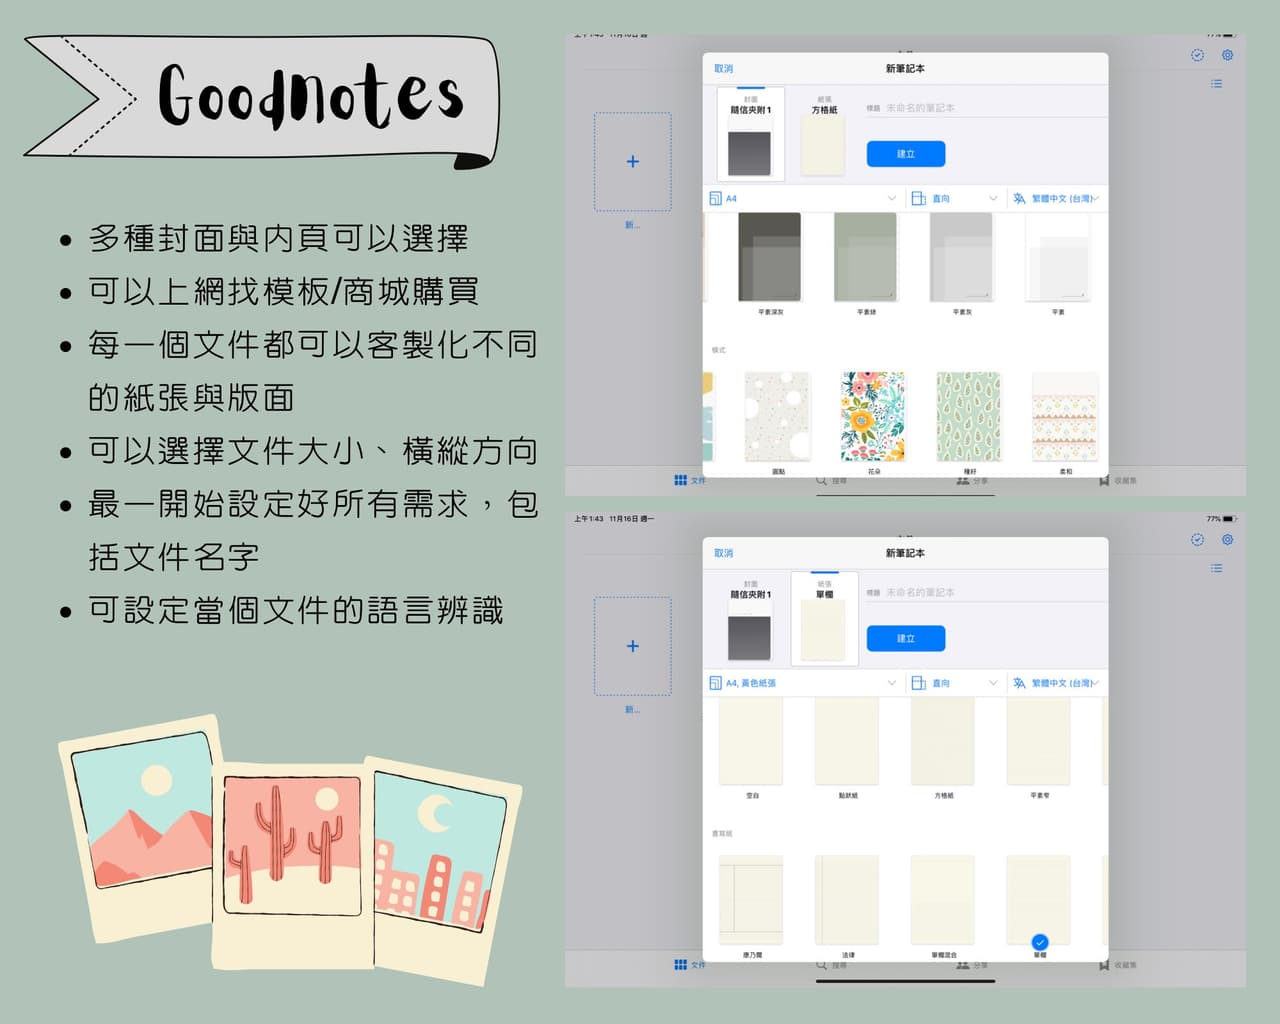
Task: Tap the select checkmark circle icon in bottom screenshot
Action: (x=1197, y=540)
